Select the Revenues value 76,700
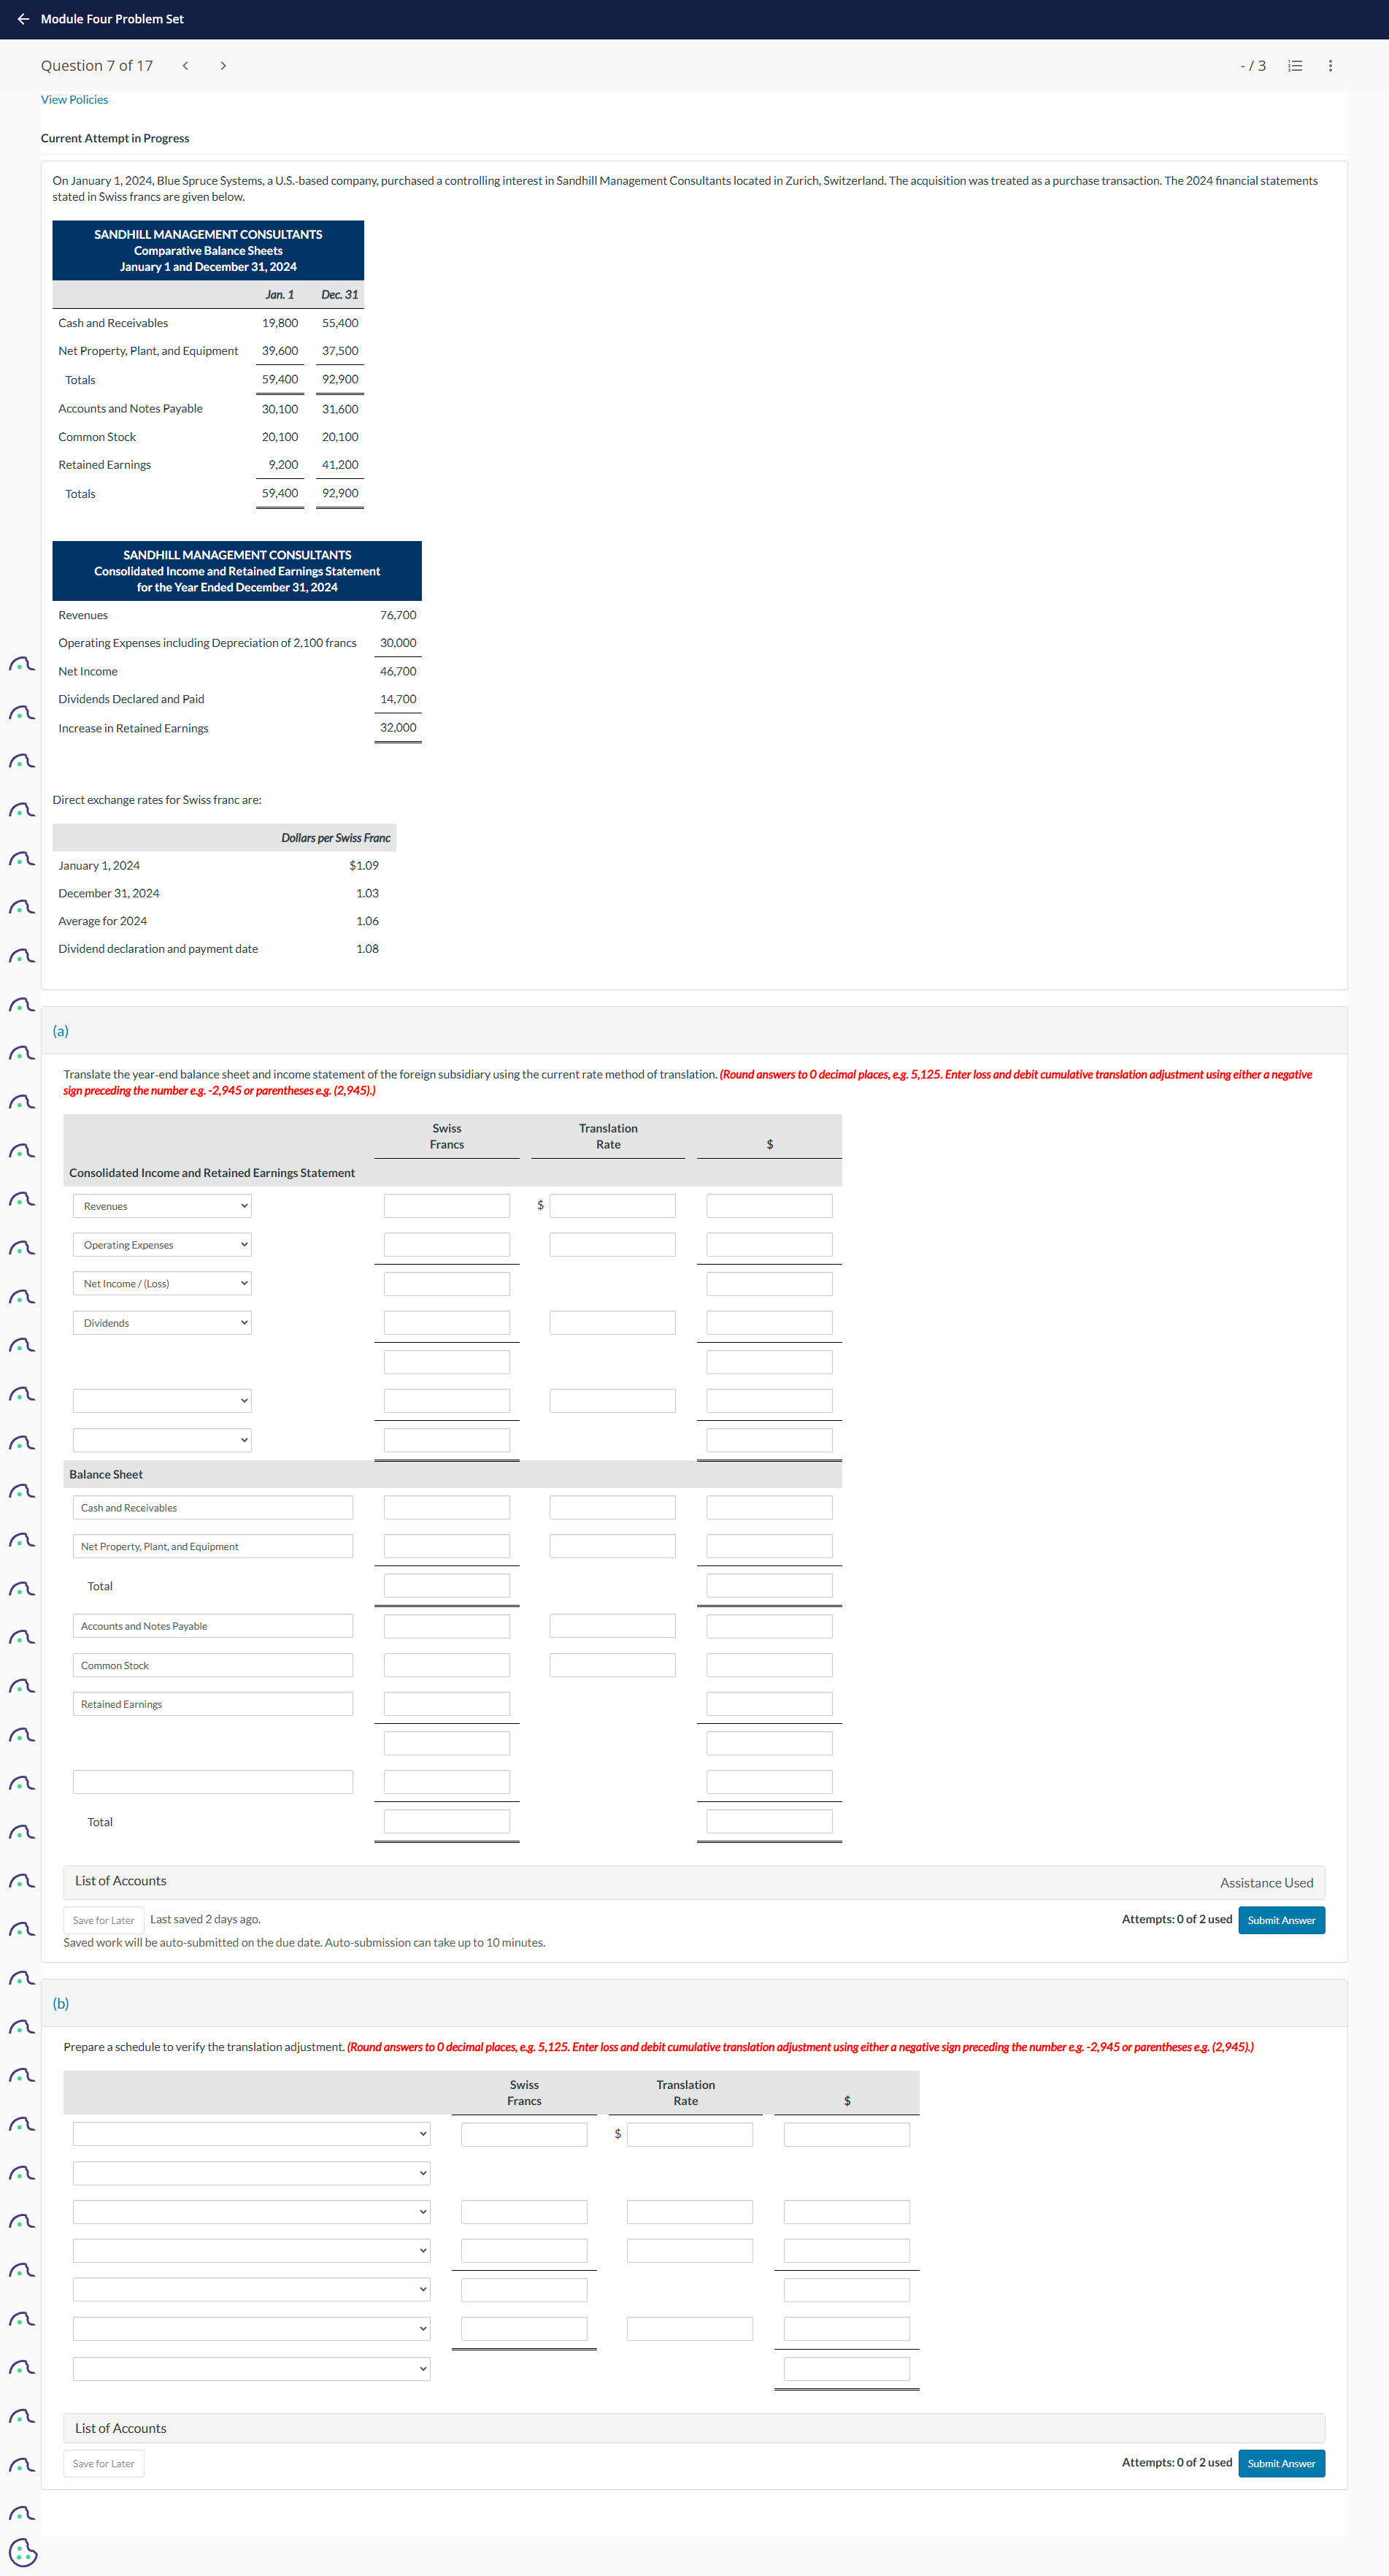The image size is (1389, 2576). click(398, 615)
